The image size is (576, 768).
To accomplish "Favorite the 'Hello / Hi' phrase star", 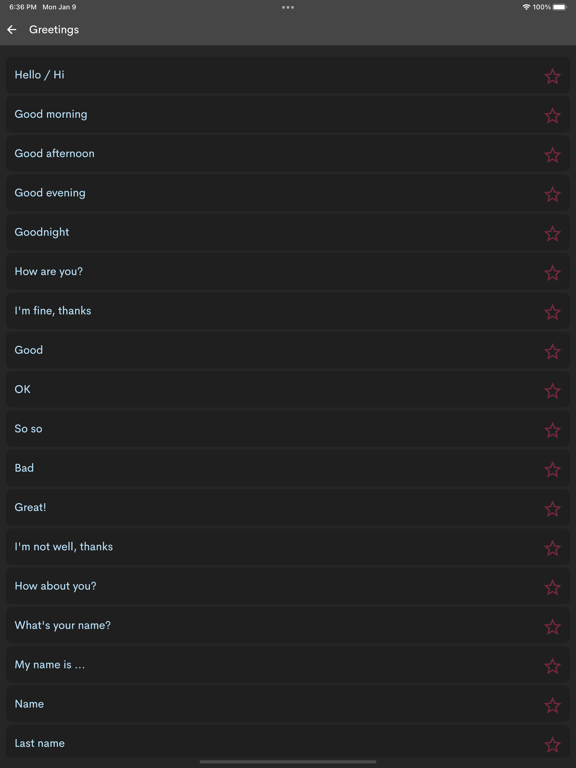I will 552,76.
